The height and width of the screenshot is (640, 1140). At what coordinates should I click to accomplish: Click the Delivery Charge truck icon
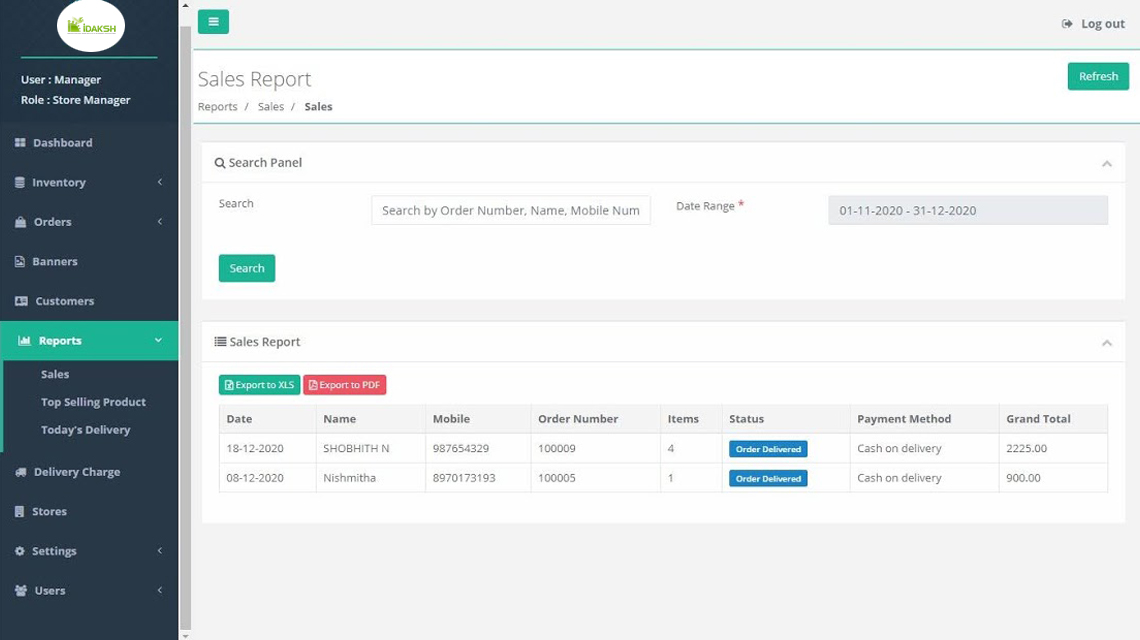tap(21, 472)
